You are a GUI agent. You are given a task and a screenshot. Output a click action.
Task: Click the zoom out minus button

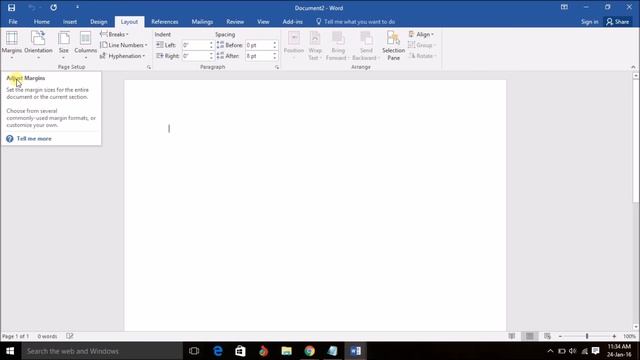pyautogui.click(x=560, y=336)
